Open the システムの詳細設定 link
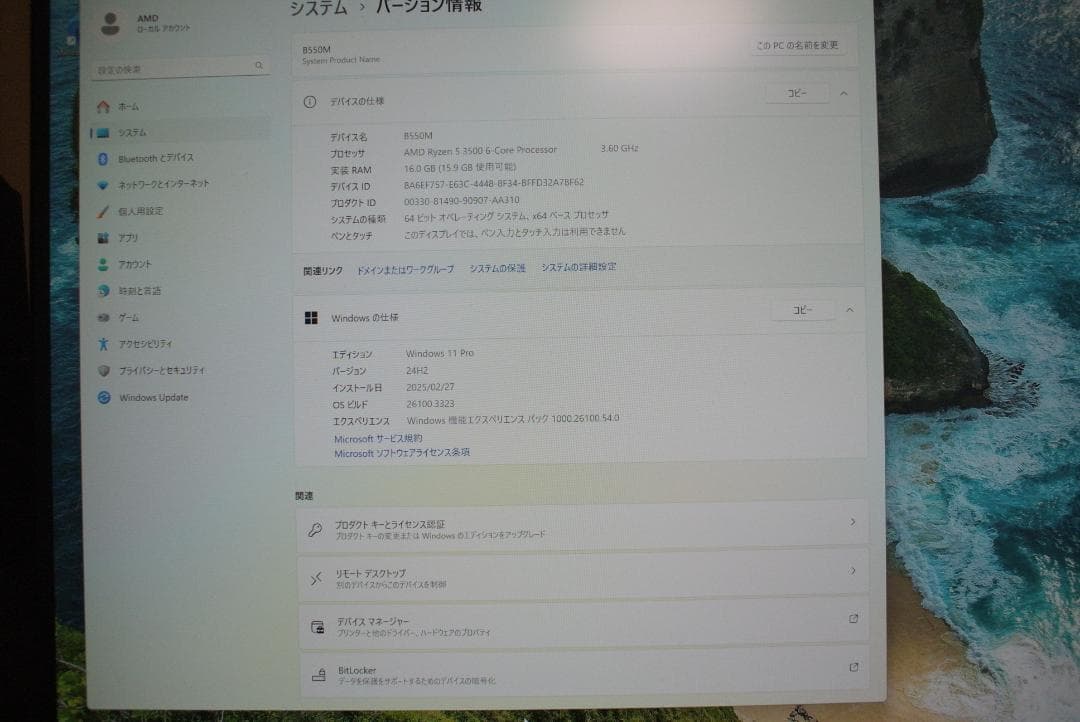 coord(577,267)
